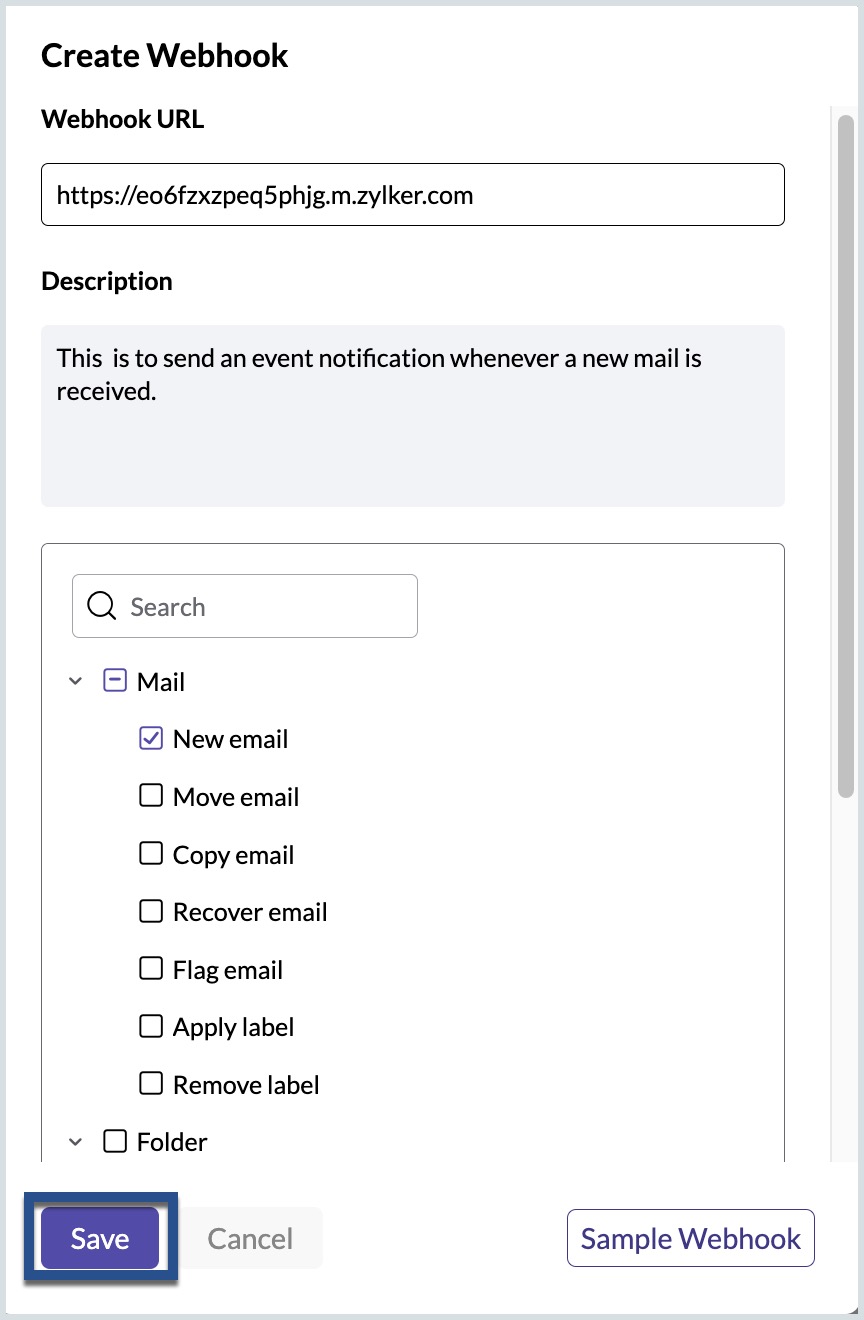
Task: Collapse the Folder section chevron
Action: coord(75,1141)
